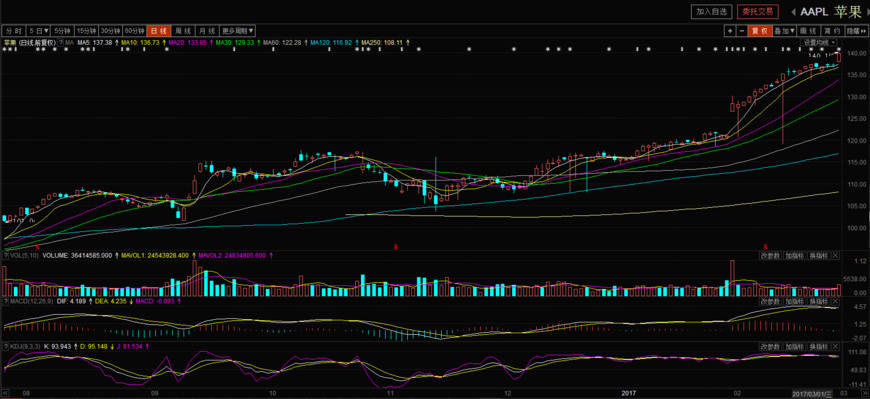Switch to the 60分钟 chart tab

(x=134, y=31)
